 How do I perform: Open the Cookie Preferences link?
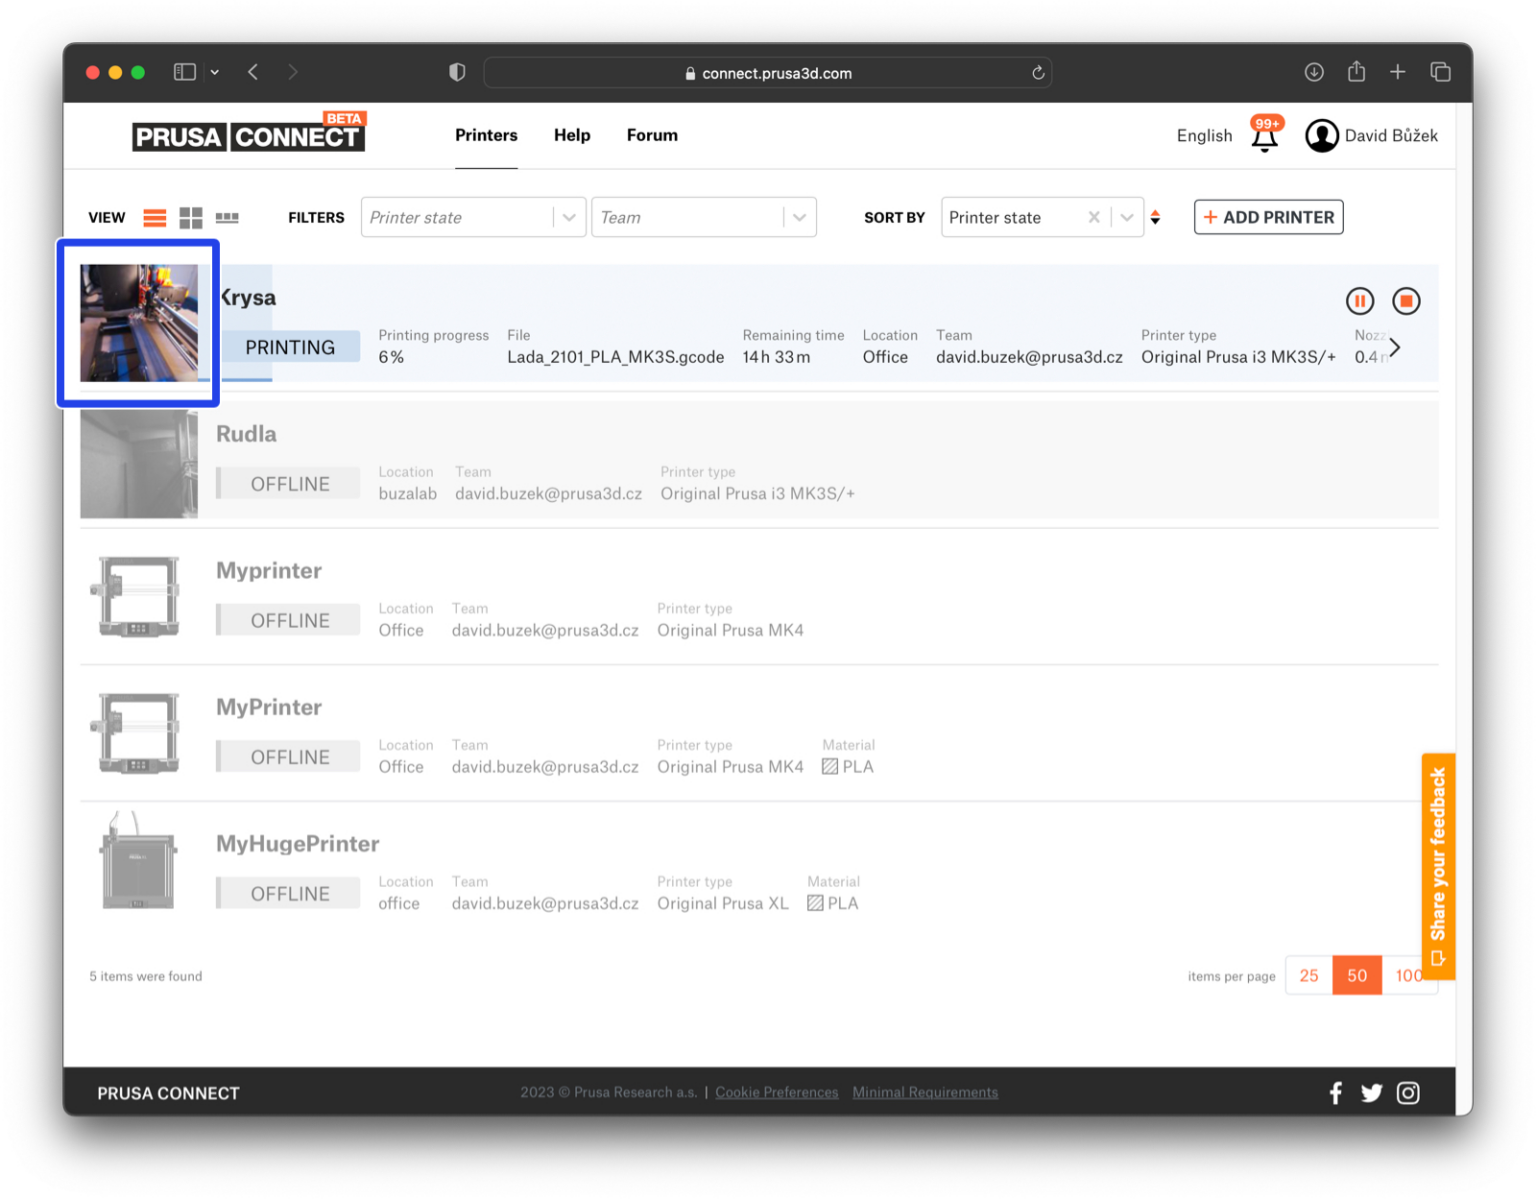pos(777,1092)
